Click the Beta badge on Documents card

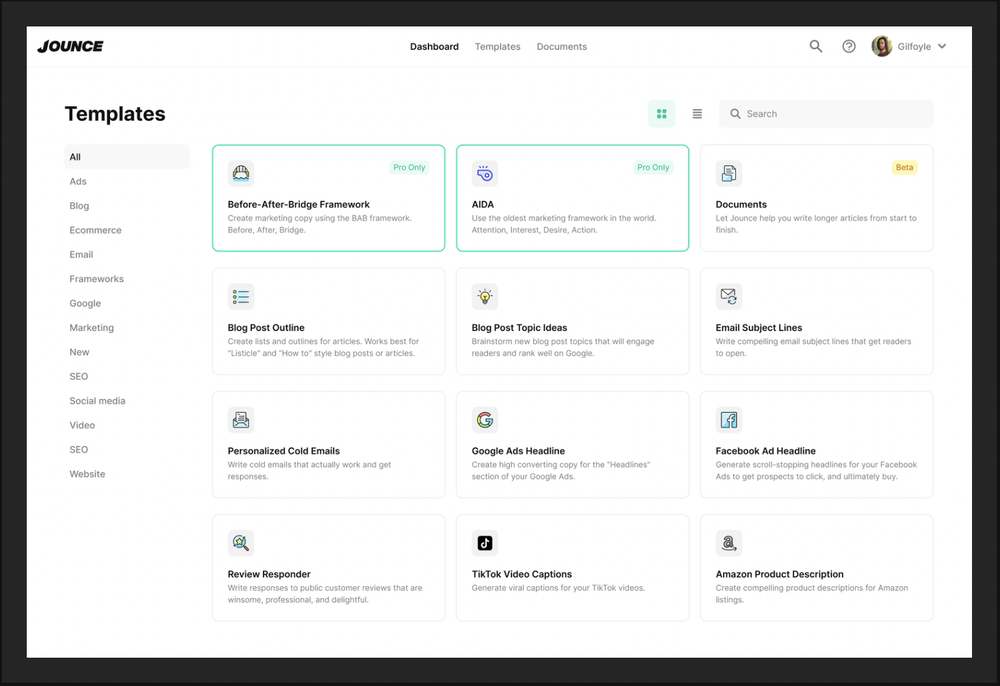coord(904,167)
